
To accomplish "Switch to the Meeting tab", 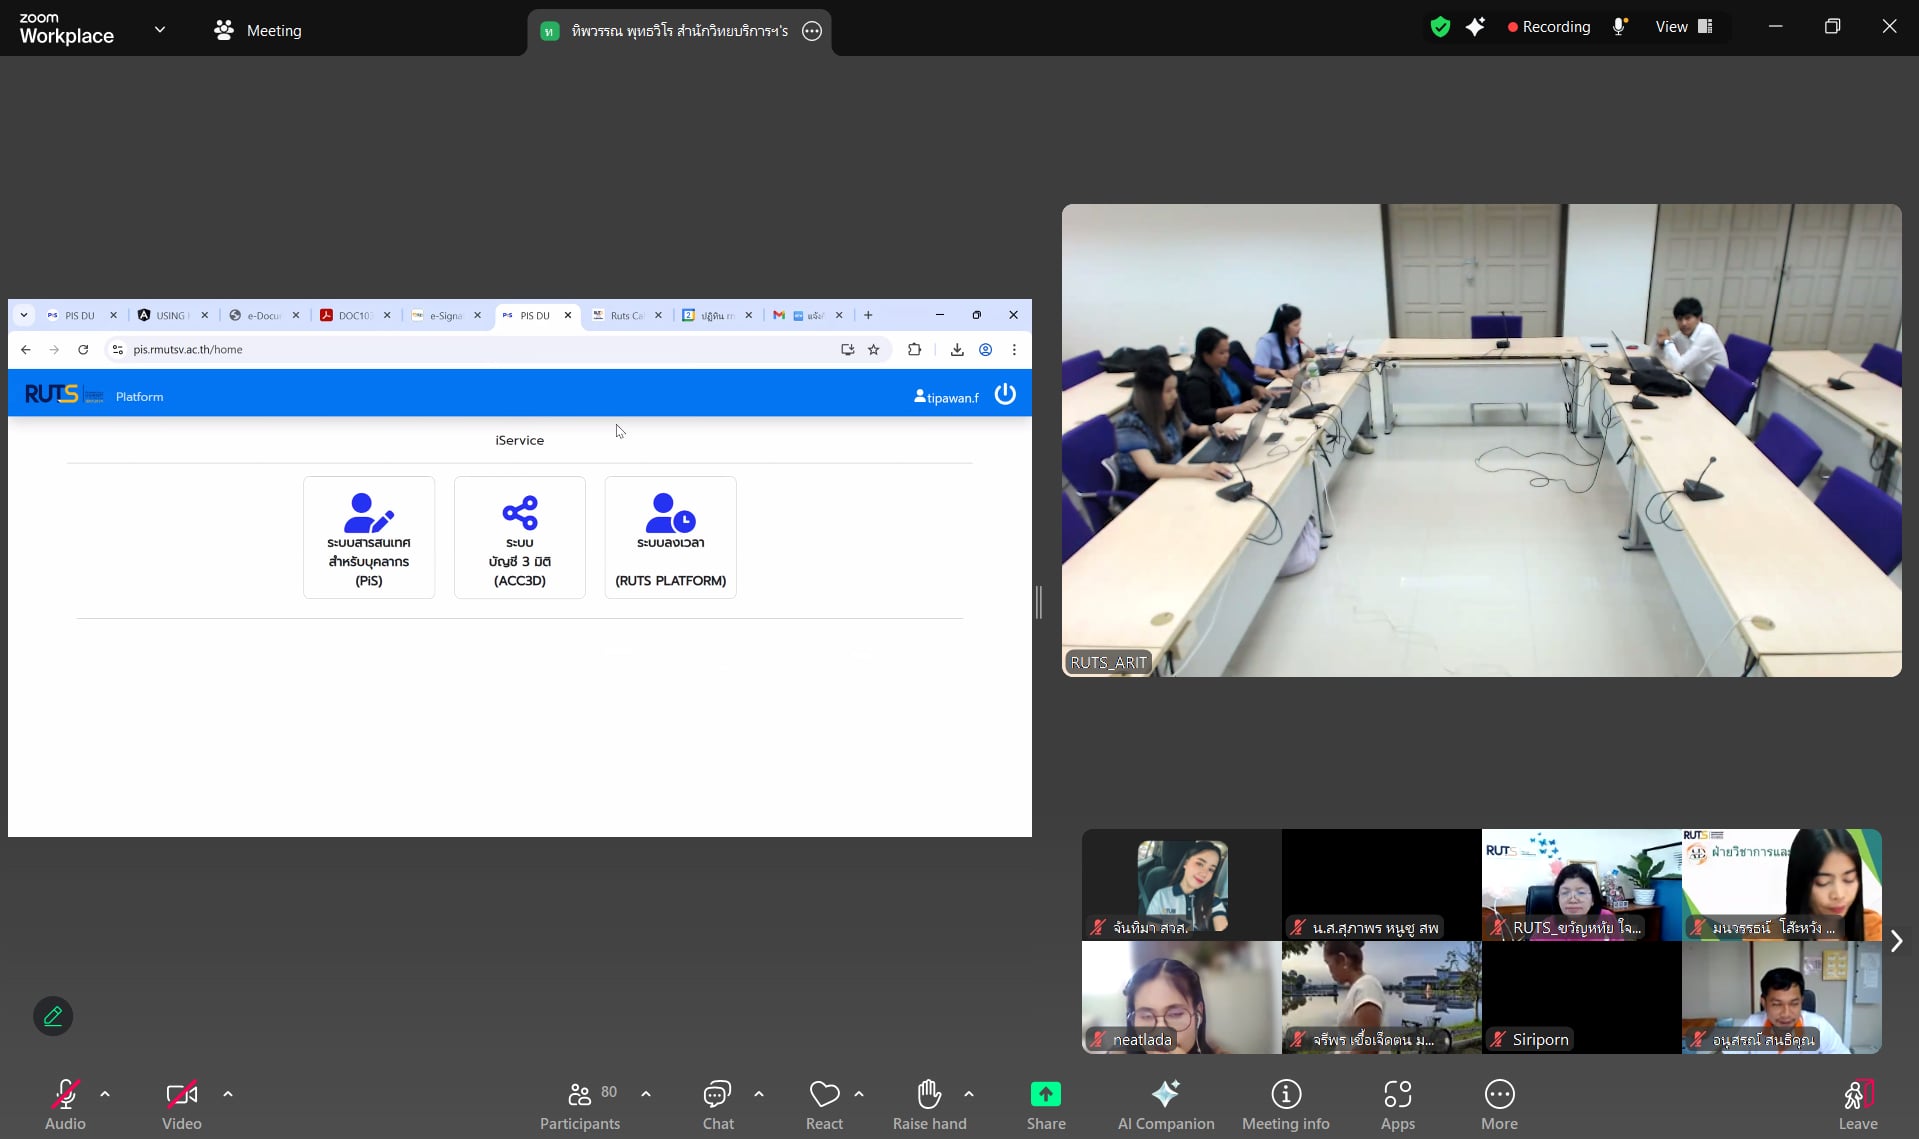I will 258,30.
